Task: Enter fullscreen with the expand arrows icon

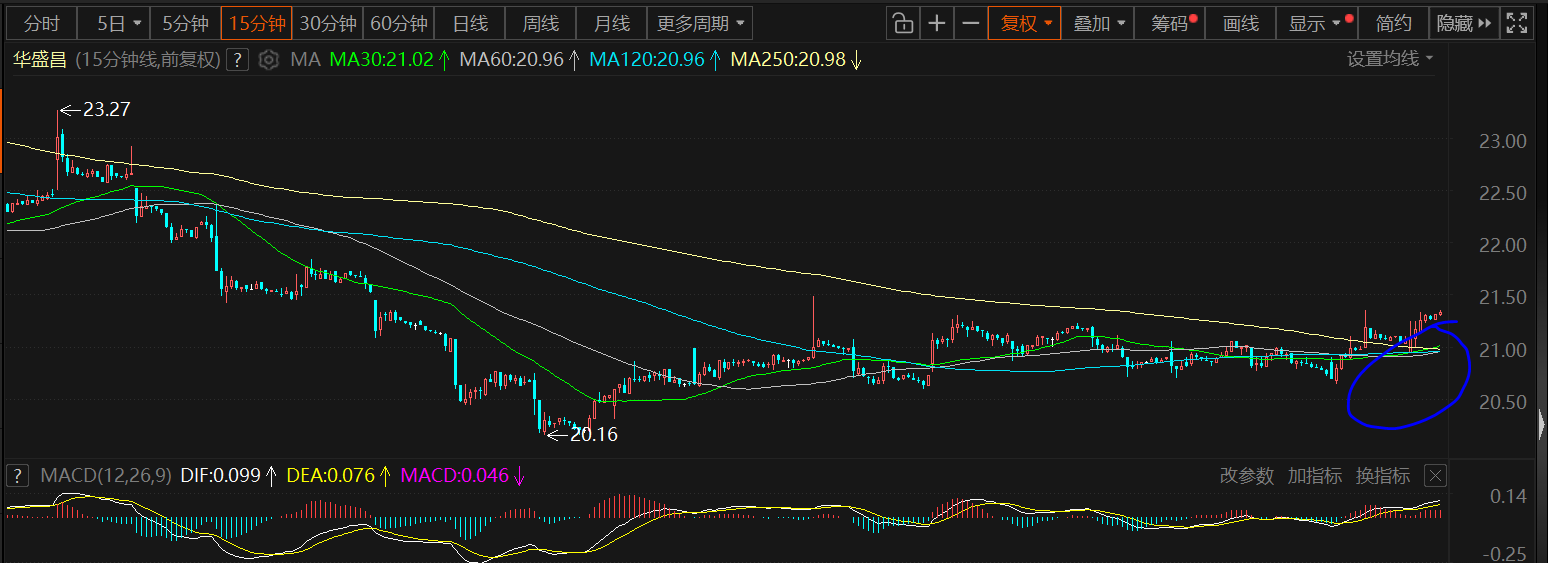Action: [1516, 23]
